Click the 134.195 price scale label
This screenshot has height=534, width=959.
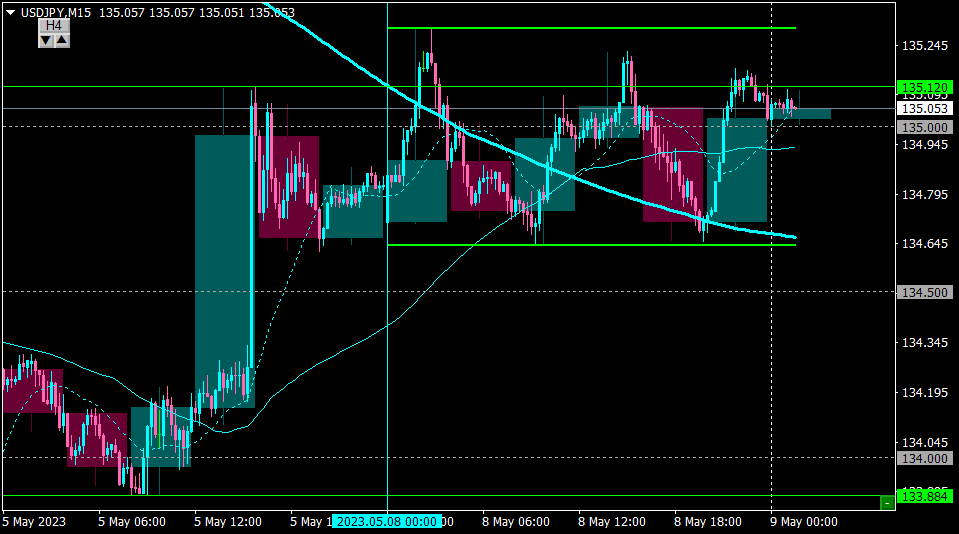pos(925,392)
